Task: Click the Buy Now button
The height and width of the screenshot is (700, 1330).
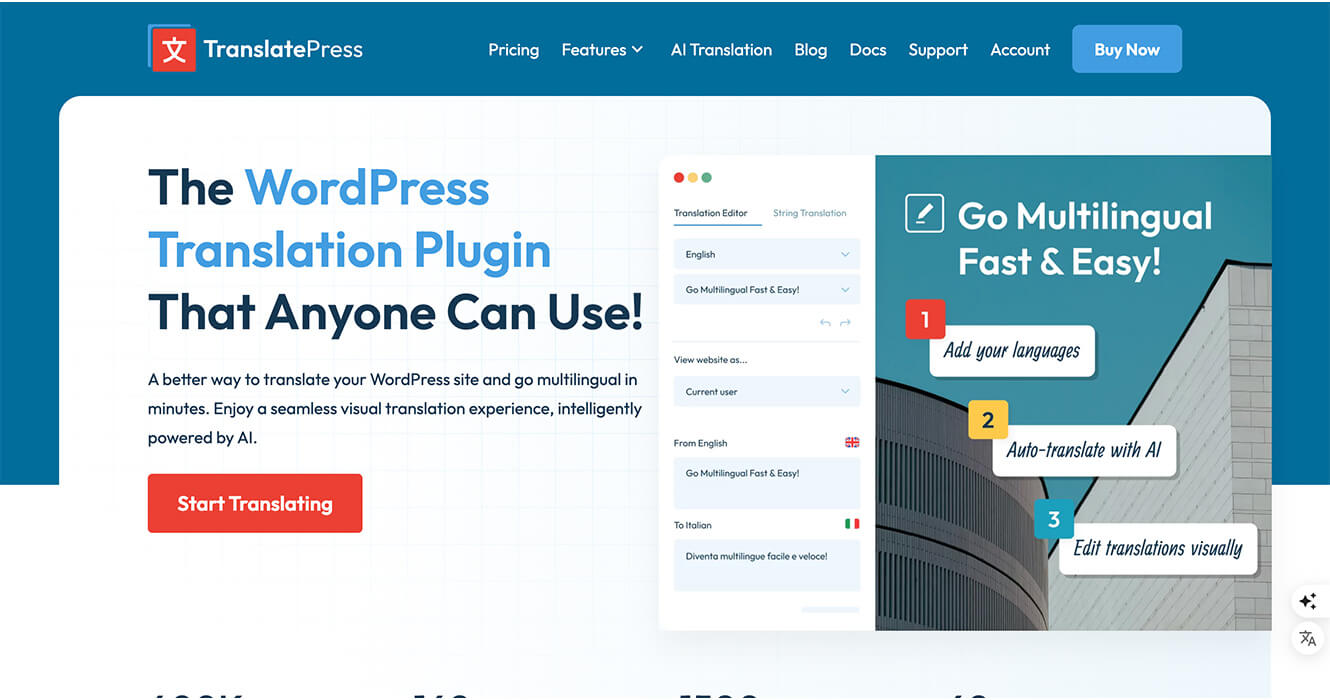Action: pyautogui.click(x=1127, y=49)
